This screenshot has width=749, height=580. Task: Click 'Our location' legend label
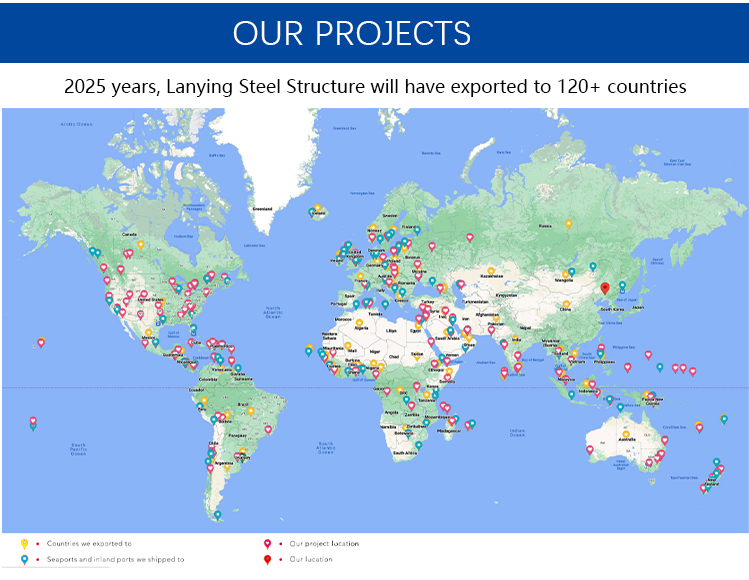[x=311, y=559]
